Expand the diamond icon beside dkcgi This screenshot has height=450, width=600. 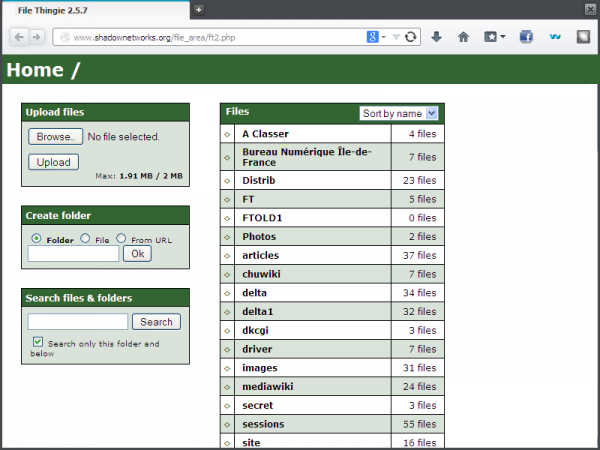pyautogui.click(x=227, y=331)
